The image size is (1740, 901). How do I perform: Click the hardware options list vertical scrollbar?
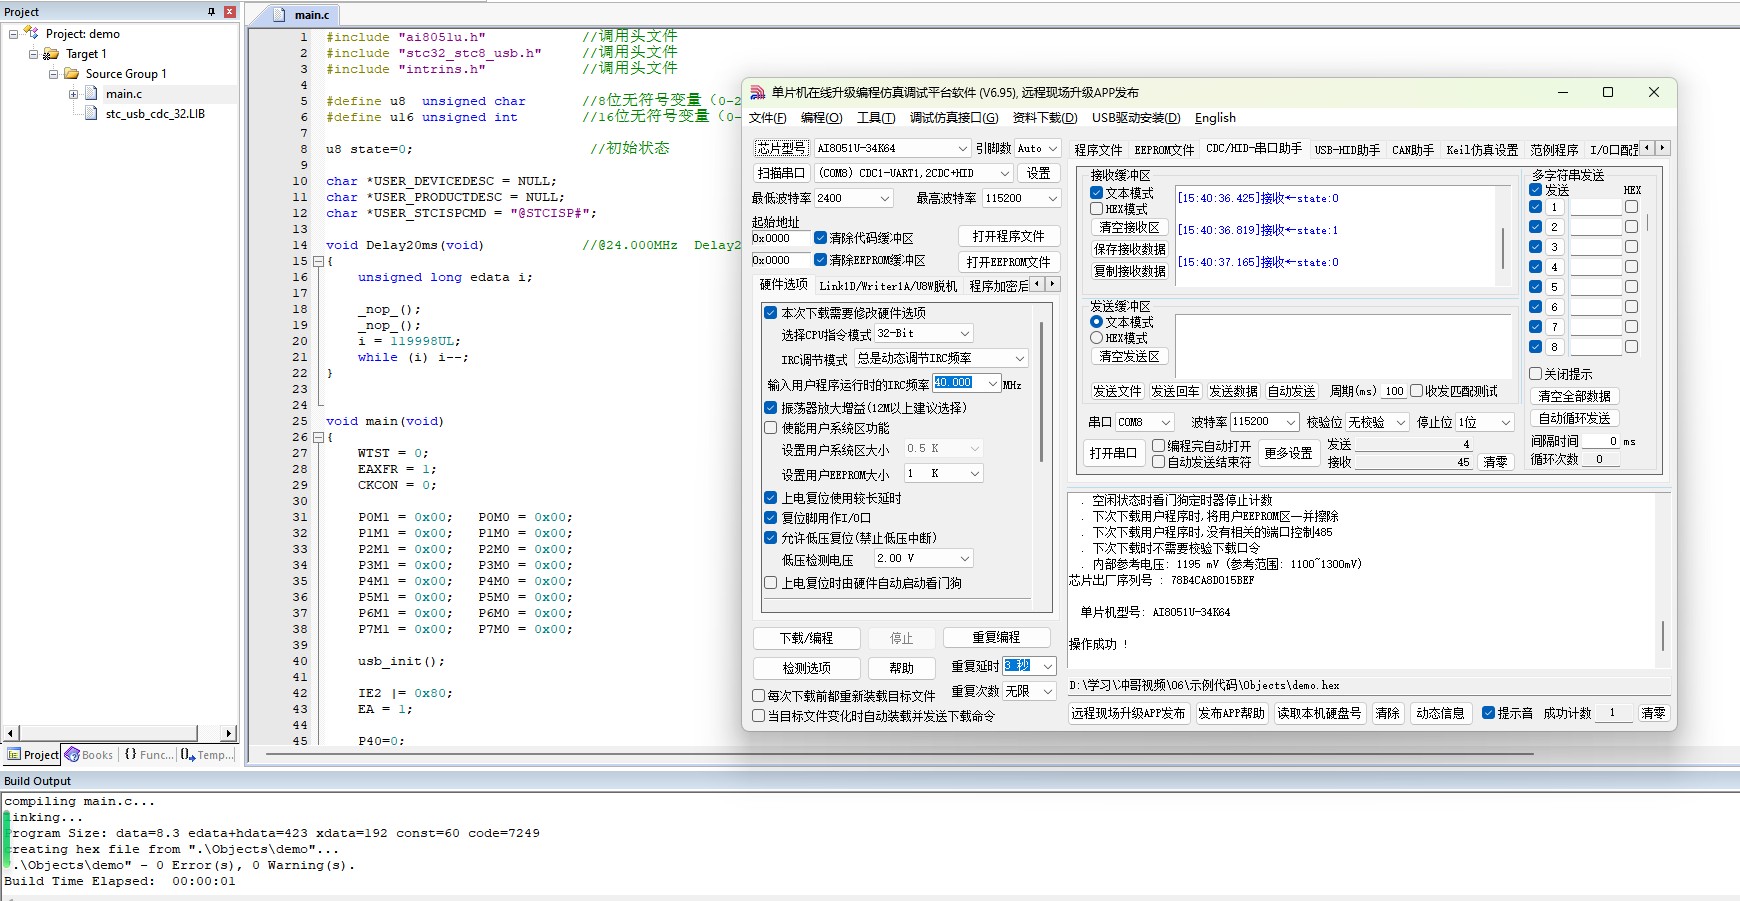[x=1042, y=390]
